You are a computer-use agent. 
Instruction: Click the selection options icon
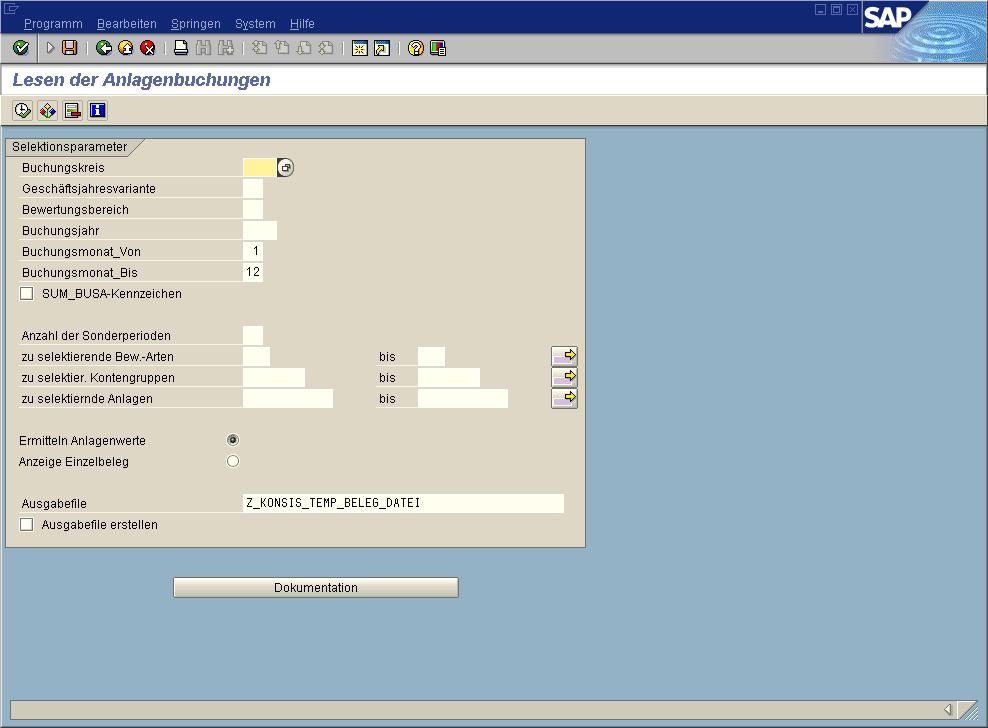pos(73,110)
